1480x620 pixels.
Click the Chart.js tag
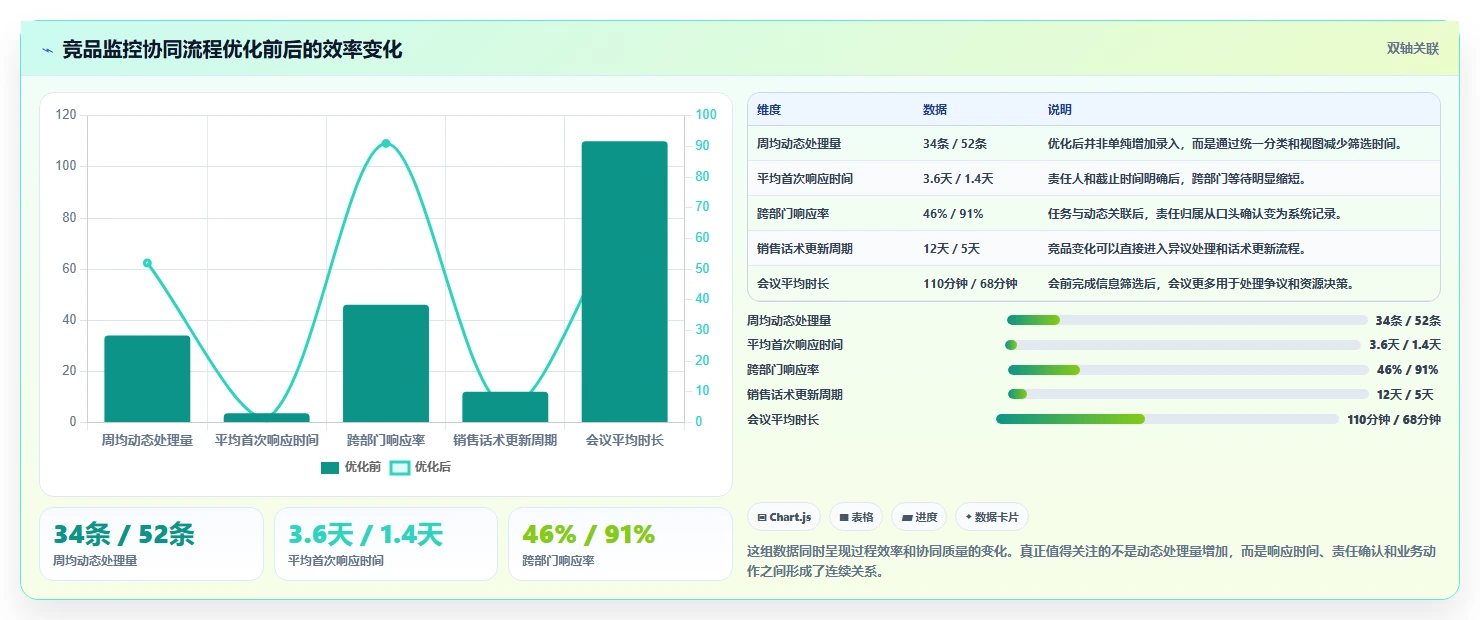click(784, 517)
